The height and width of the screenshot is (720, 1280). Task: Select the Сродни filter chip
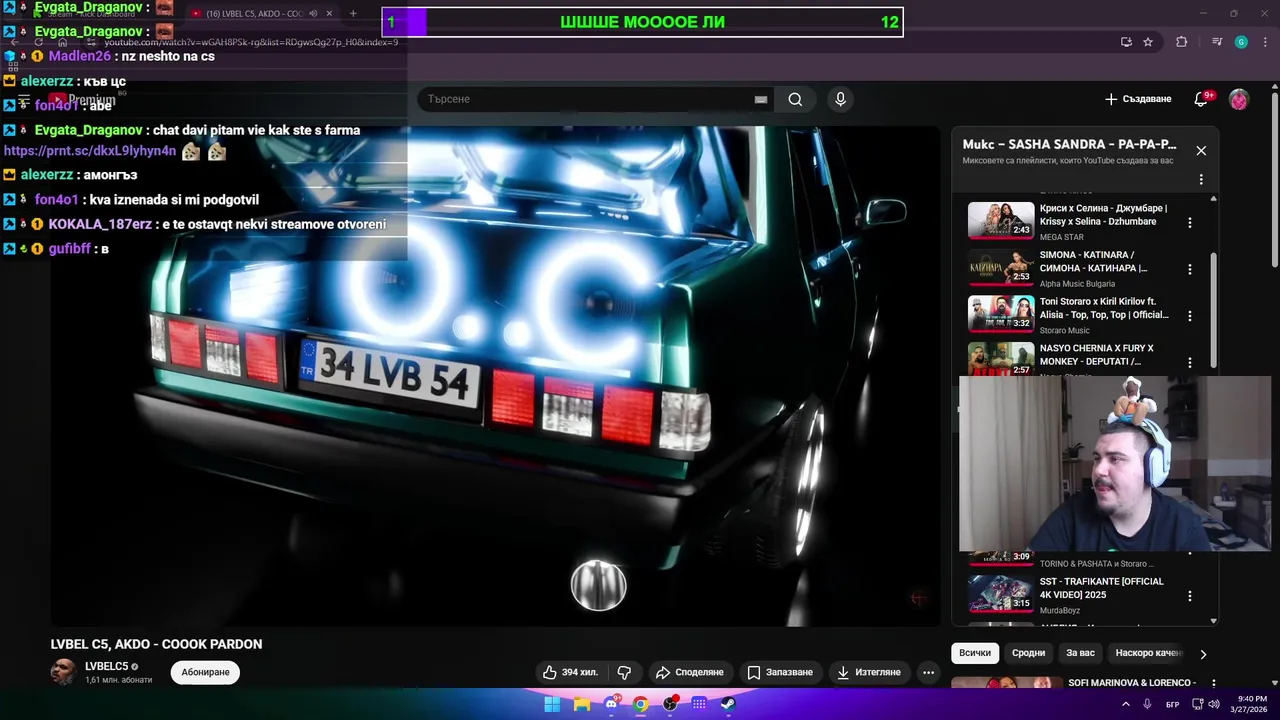(1028, 653)
